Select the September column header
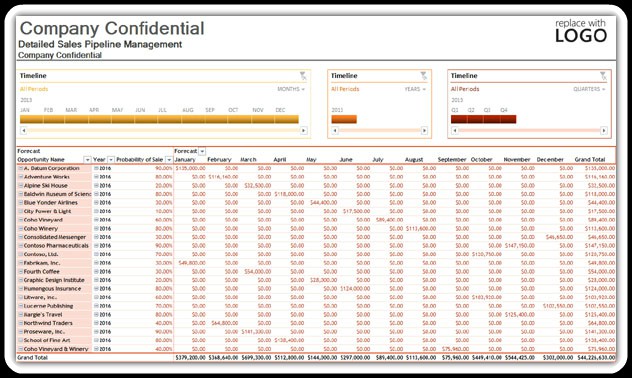Viewport: 632px width, 378px height. click(x=452, y=160)
